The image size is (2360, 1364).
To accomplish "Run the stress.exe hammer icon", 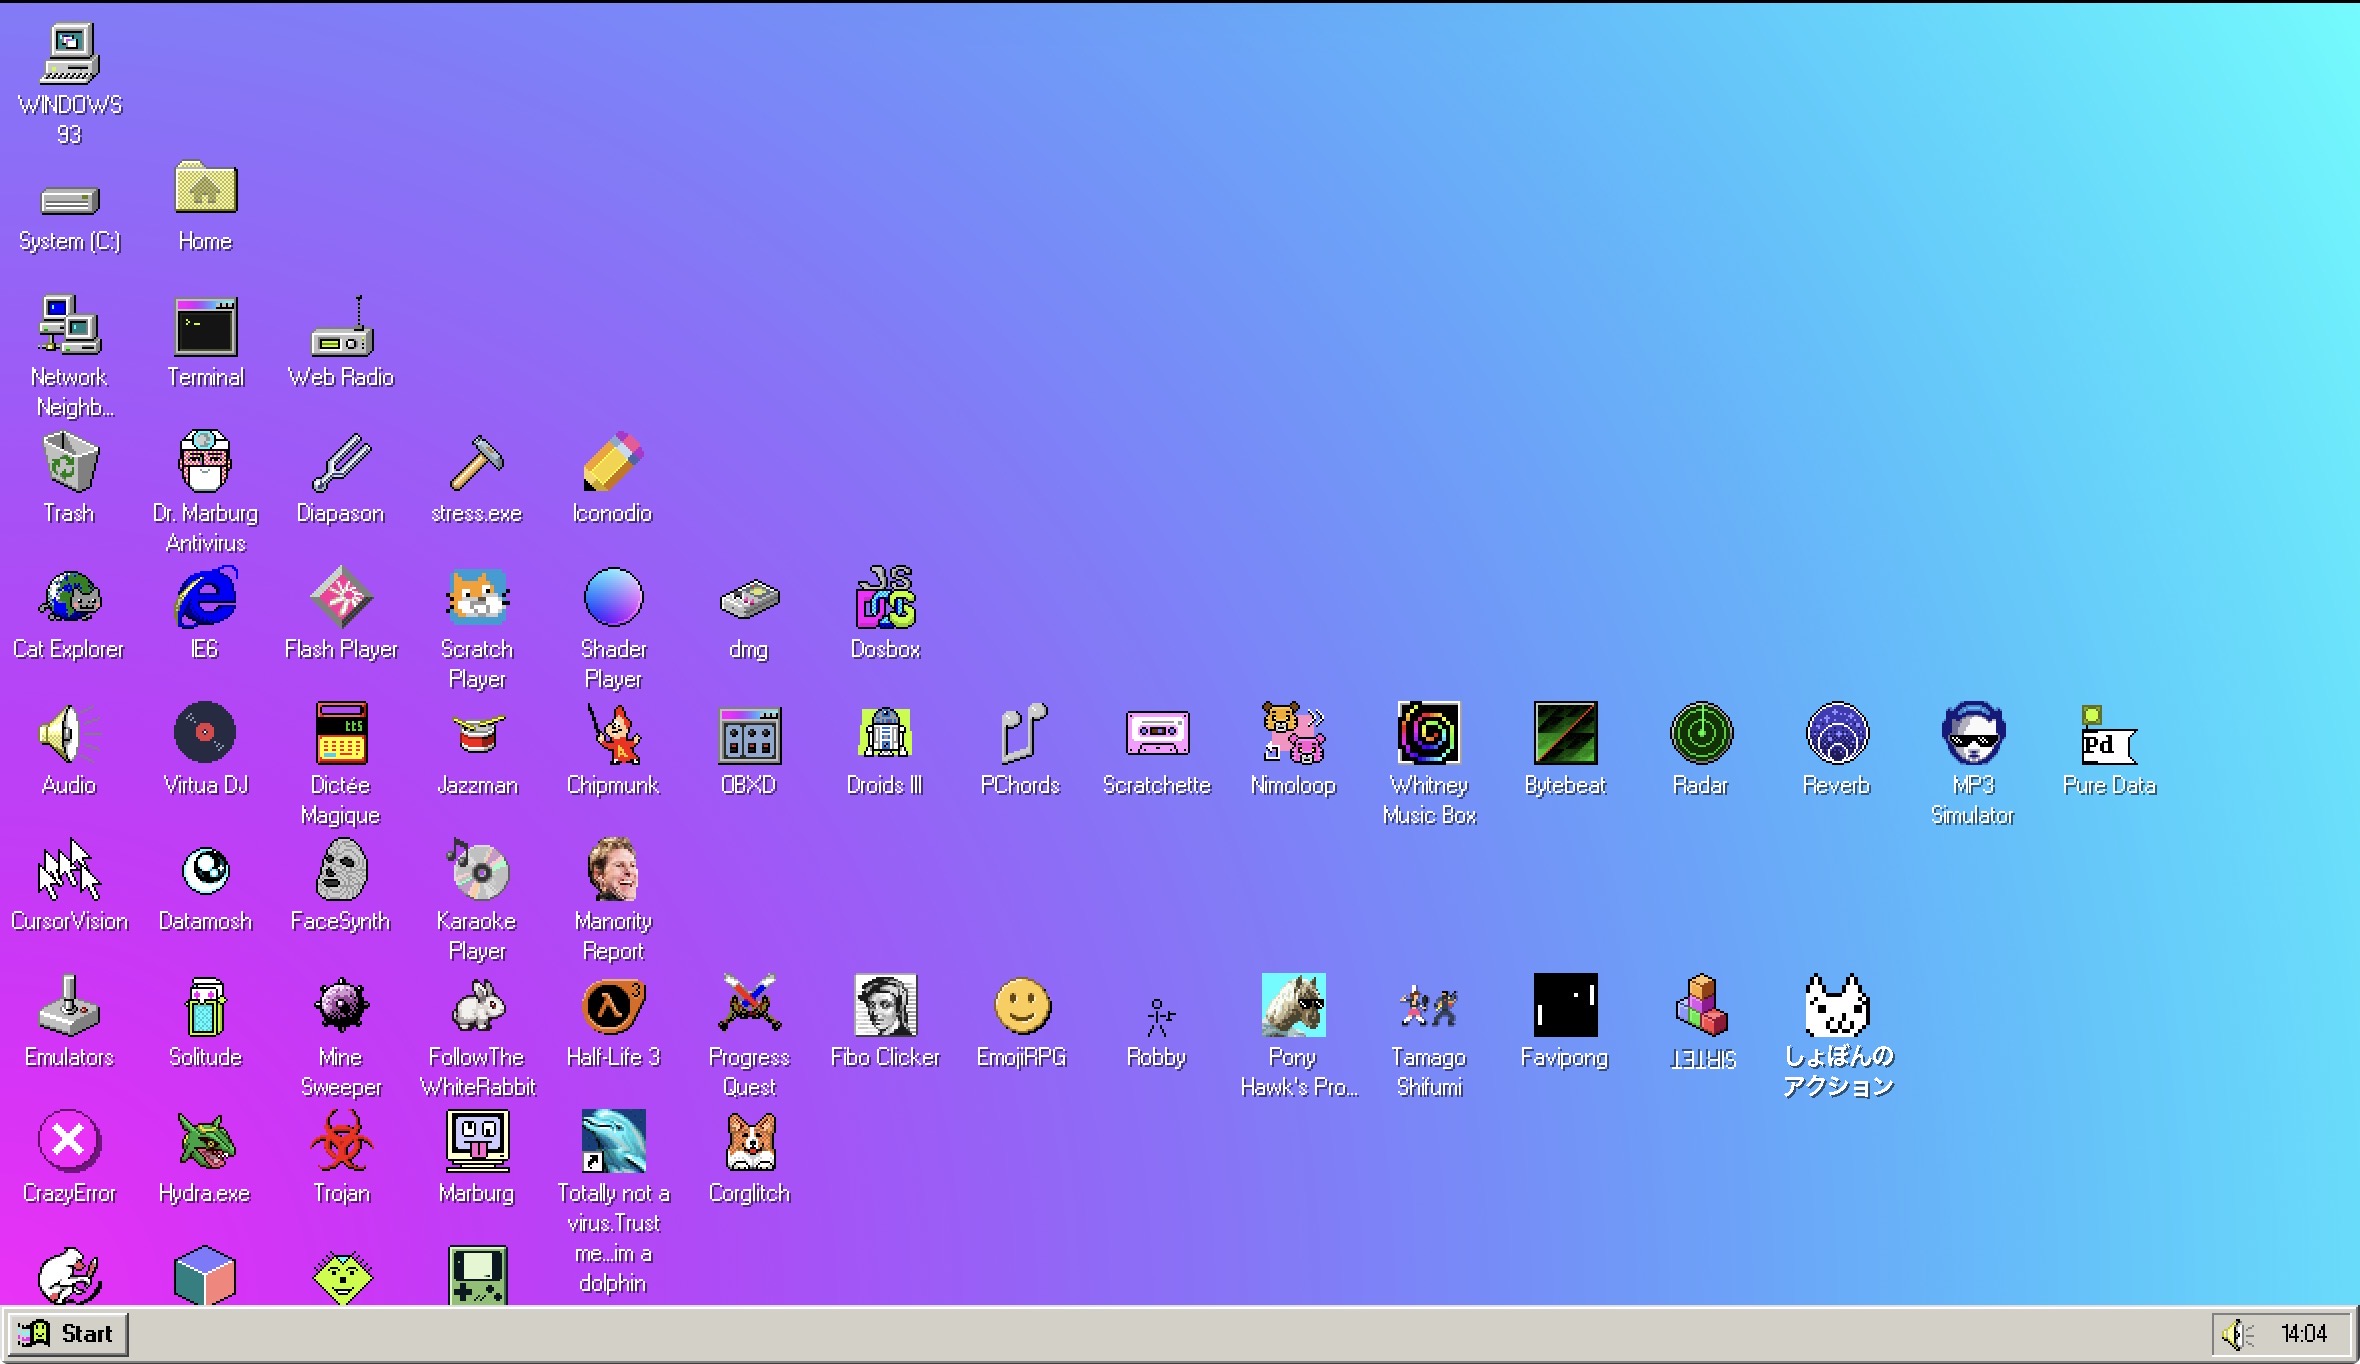I will (477, 461).
